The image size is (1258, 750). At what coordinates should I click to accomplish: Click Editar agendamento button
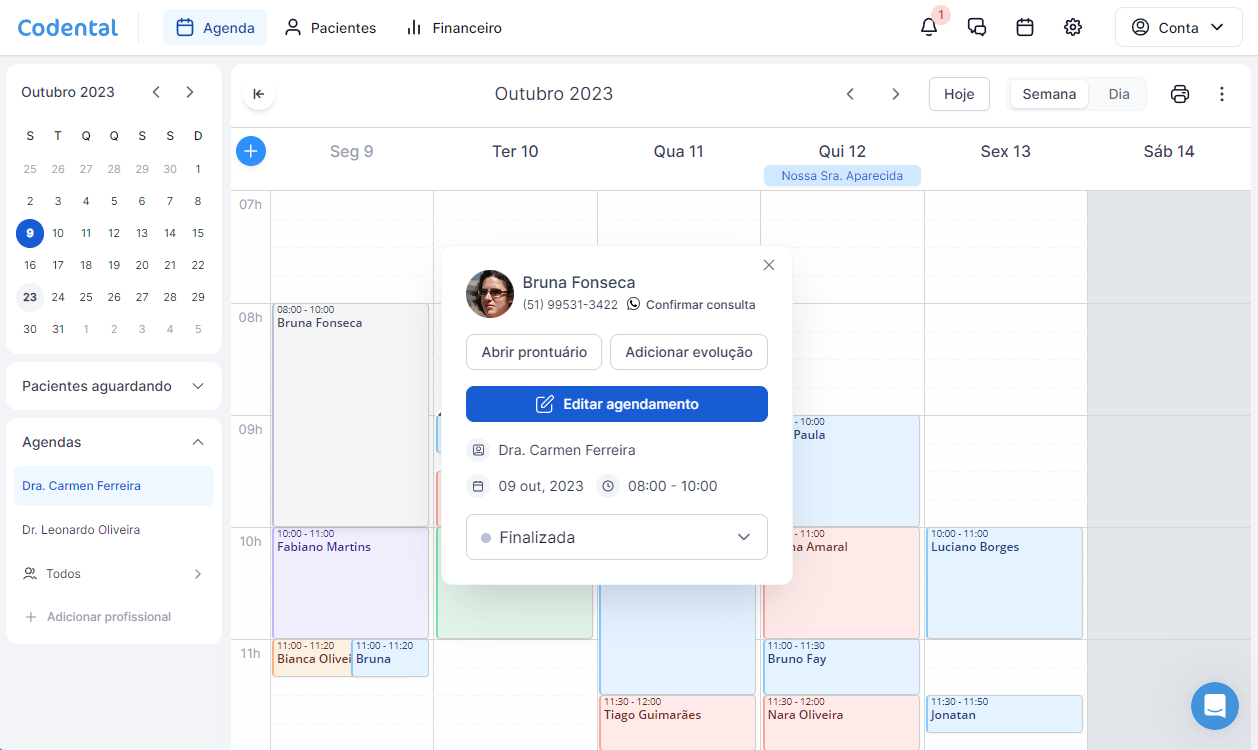click(x=616, y=404)
